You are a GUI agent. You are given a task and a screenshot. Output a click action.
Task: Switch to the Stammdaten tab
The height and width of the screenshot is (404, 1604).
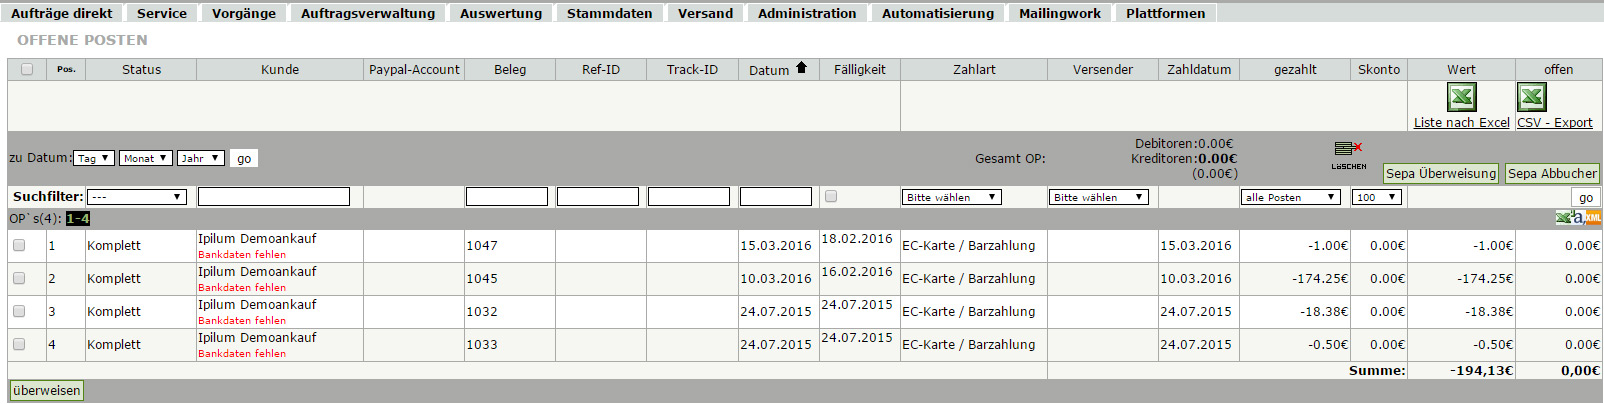click(x=609, y=13)
